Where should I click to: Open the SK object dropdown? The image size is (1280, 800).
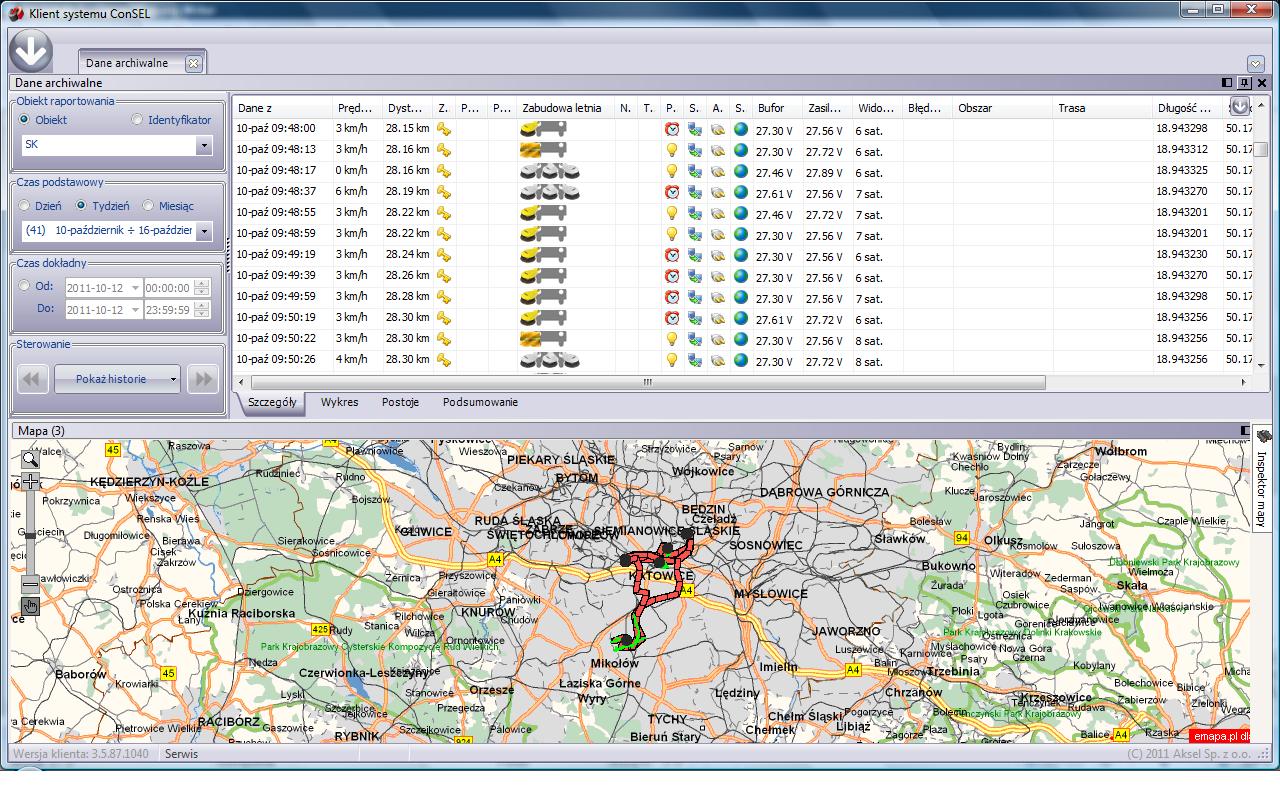204,145
